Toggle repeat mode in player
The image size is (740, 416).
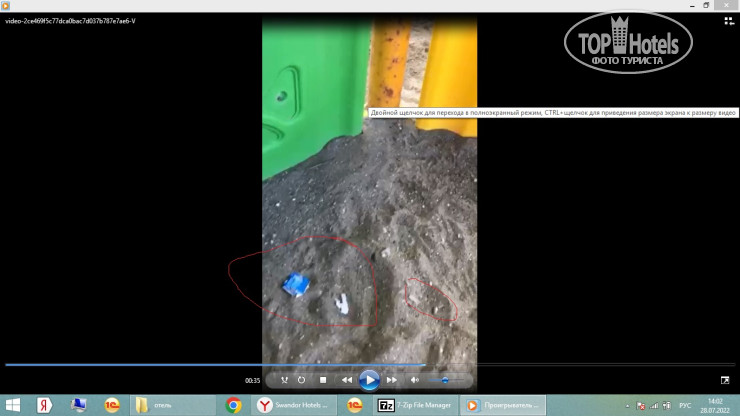302,380
